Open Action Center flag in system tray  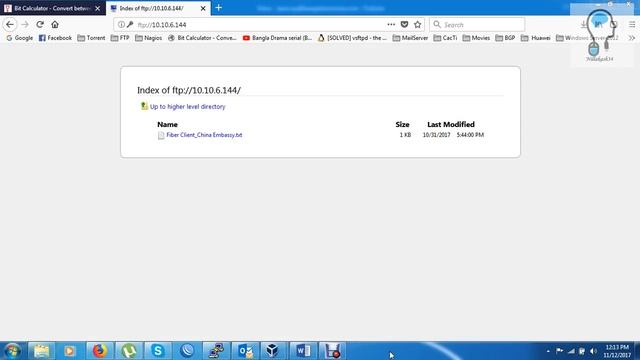[559, 351]
